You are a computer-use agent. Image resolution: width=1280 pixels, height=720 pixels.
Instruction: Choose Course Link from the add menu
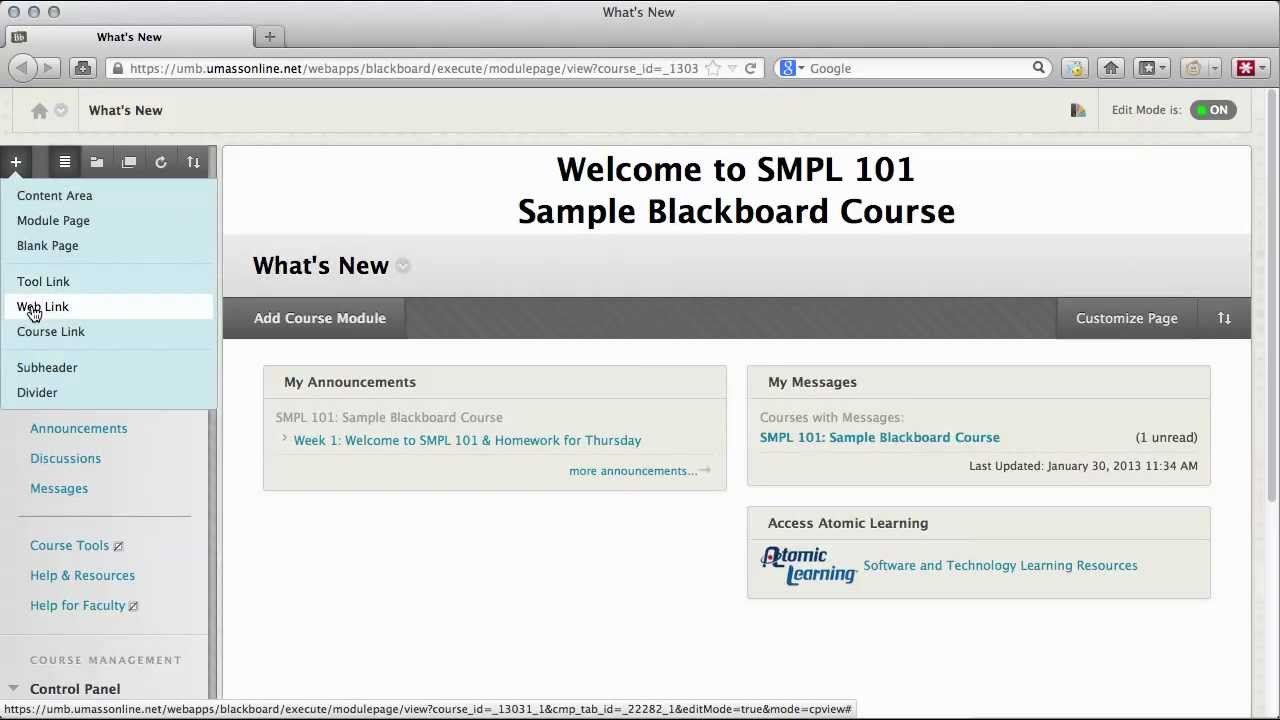[51, 332]
